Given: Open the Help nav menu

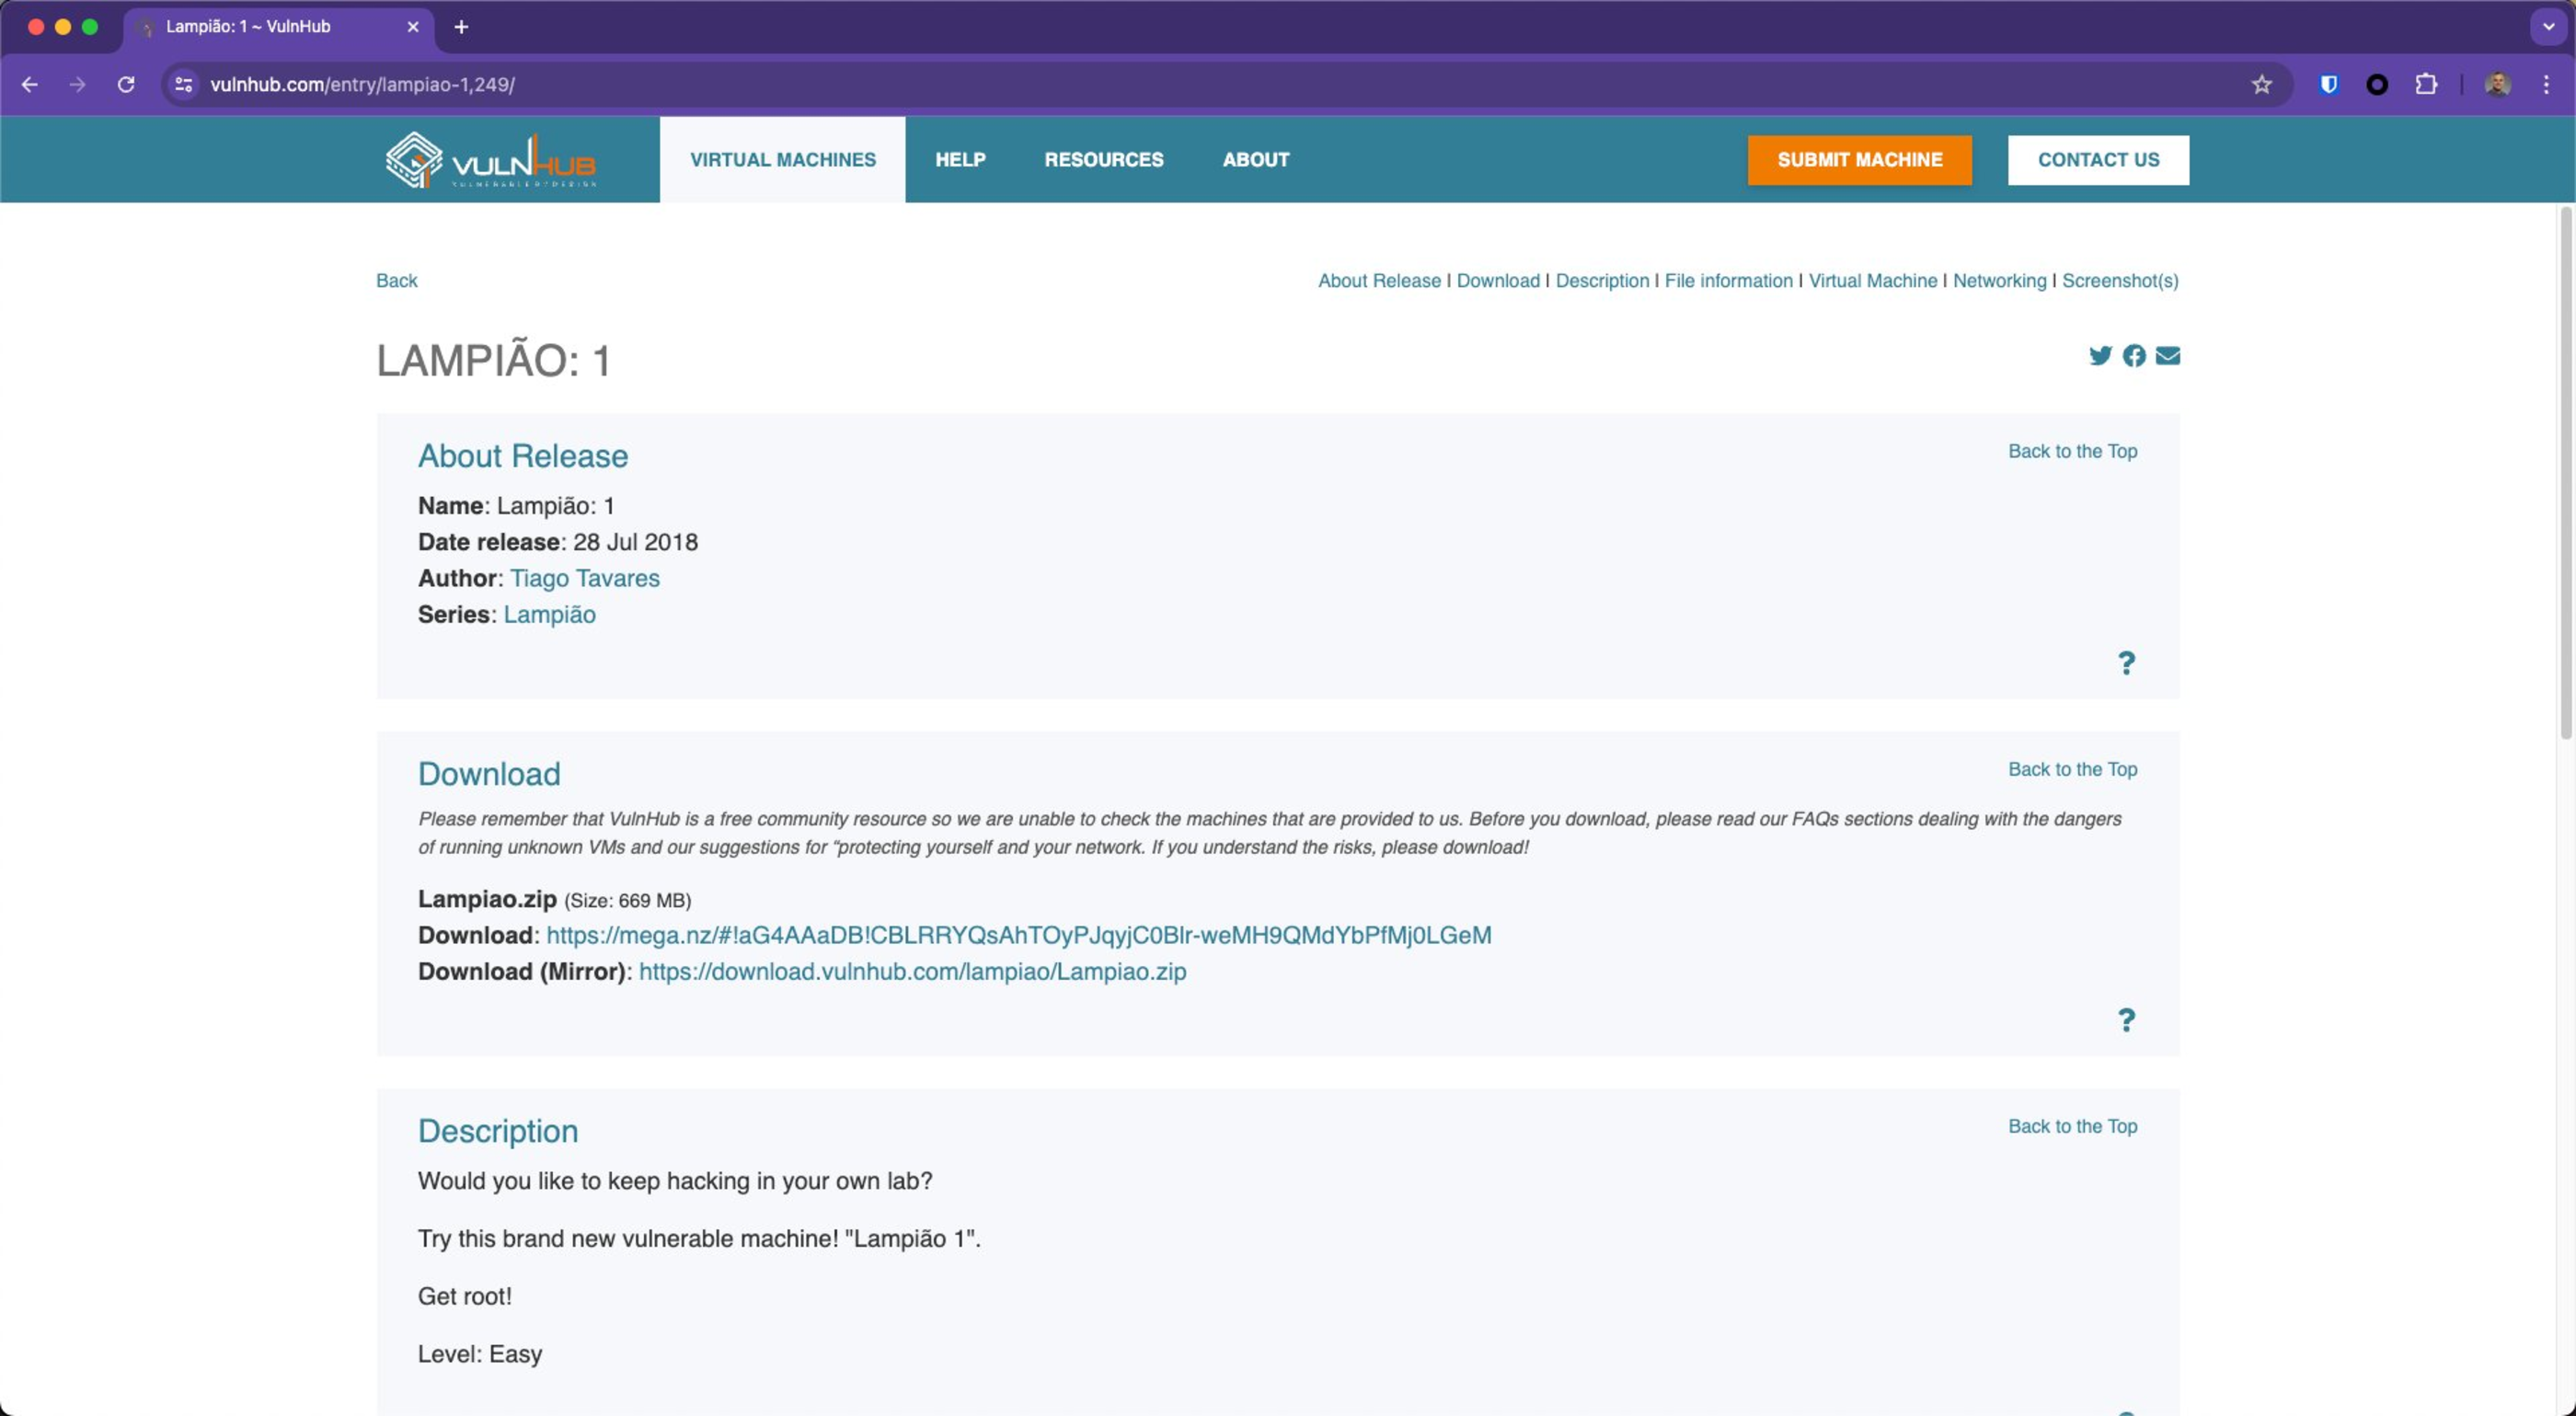Looking at the screenshot, I should [960, 160].
